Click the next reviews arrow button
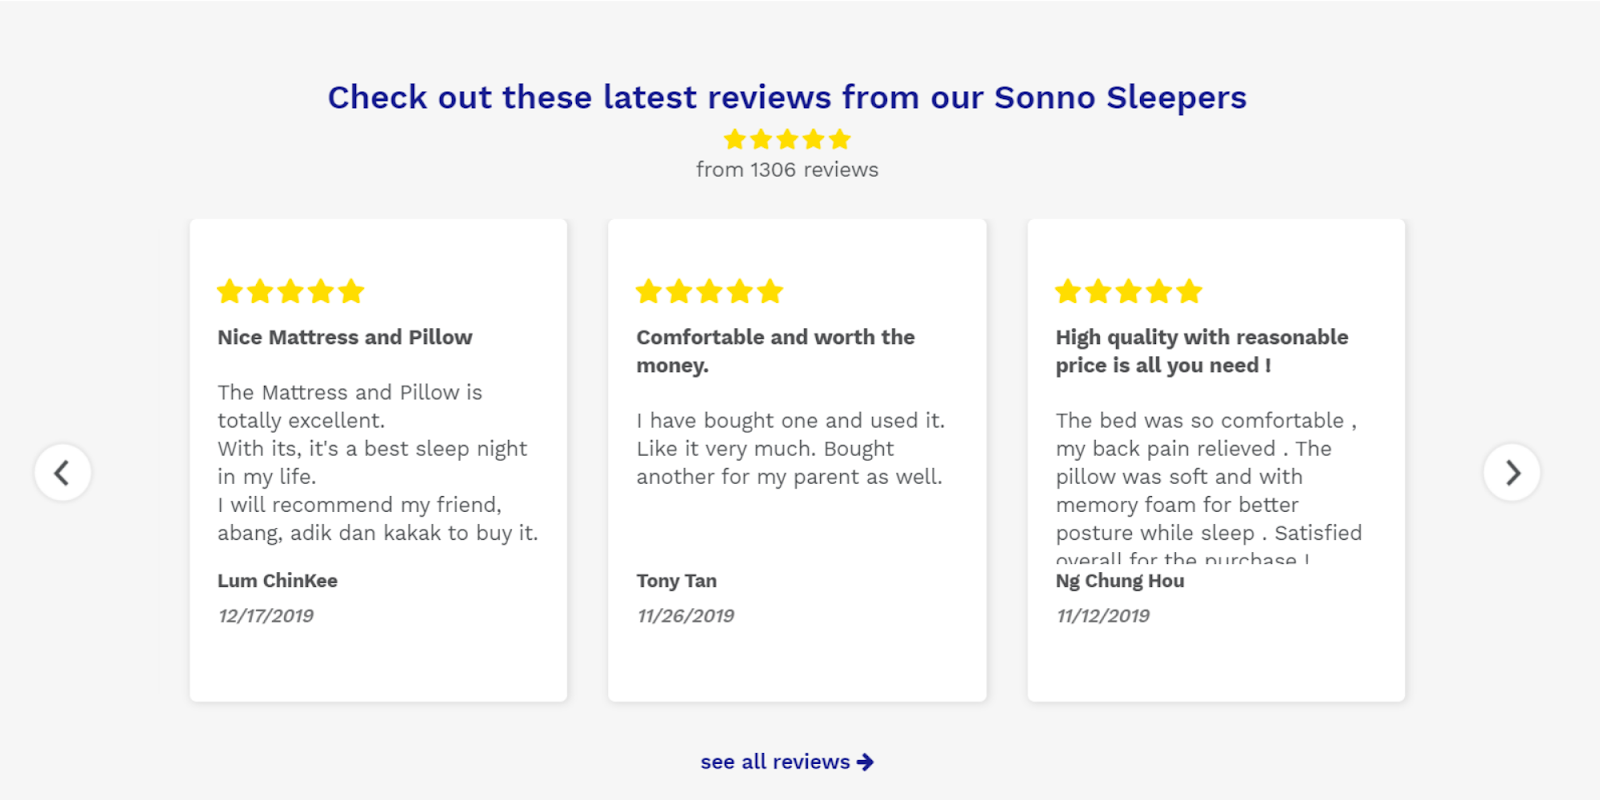The image size is (1600, 800). [1511, 472]
